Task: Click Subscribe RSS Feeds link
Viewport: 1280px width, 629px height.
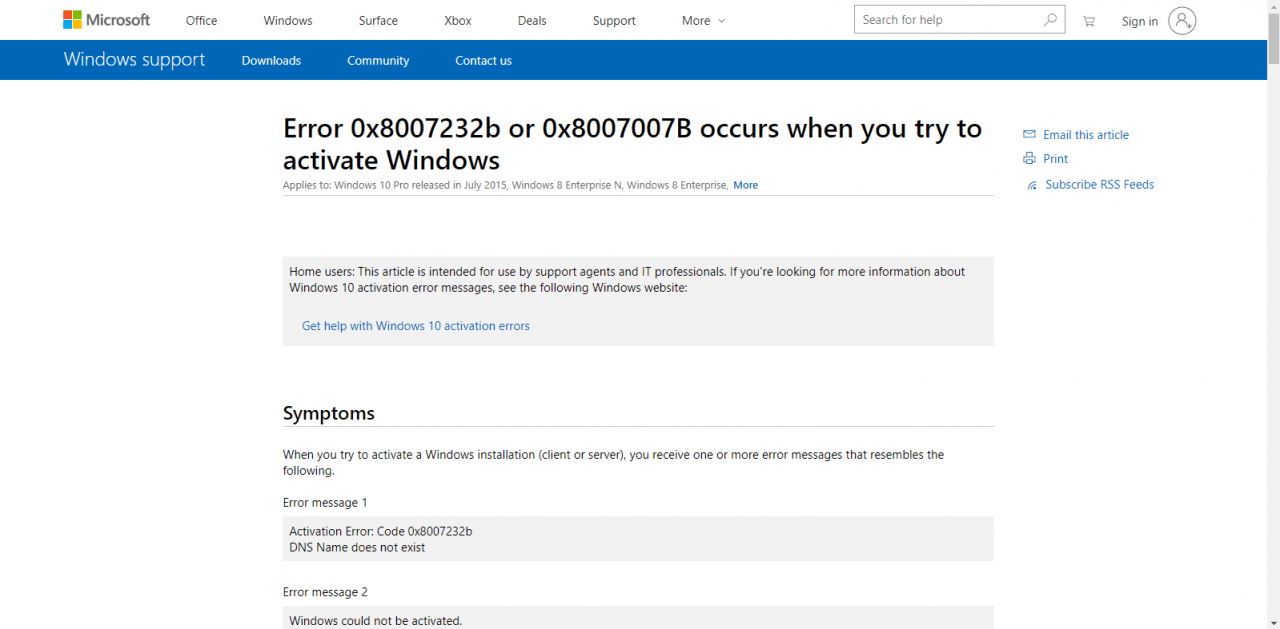Action: point(1100,184)
